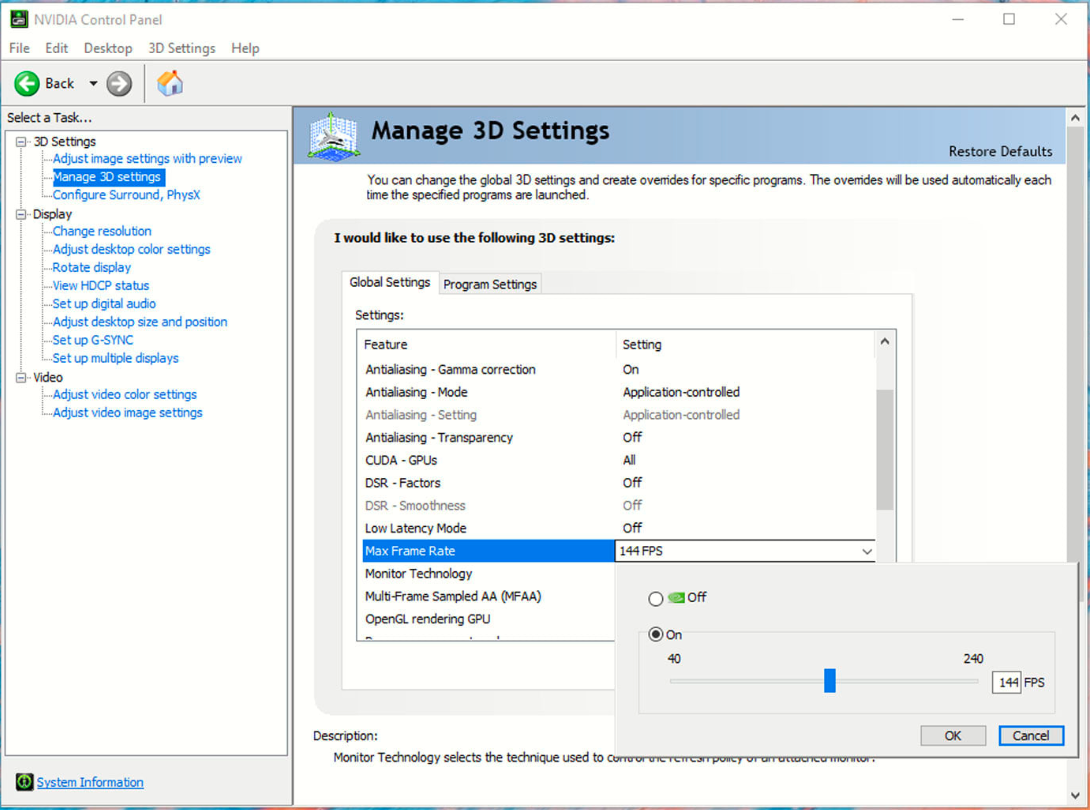Collapse the Display tree node

pos(21,215)
